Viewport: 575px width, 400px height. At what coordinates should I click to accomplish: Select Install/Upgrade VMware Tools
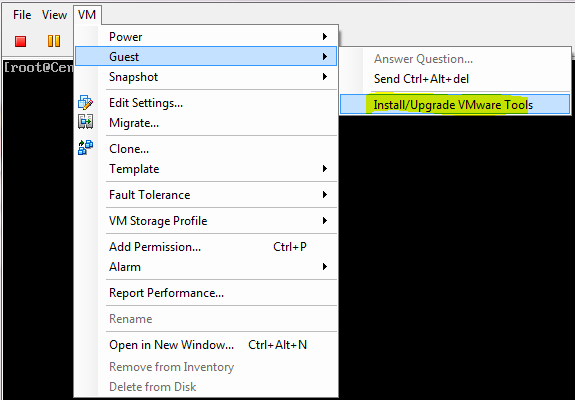pos(455,105)
